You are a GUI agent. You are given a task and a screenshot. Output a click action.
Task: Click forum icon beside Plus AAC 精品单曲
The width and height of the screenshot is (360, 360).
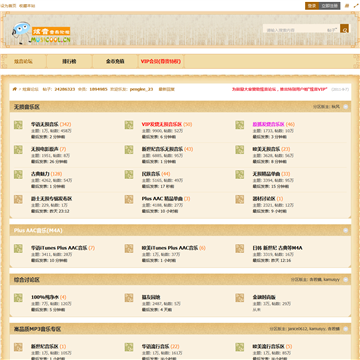click(129, 199)
